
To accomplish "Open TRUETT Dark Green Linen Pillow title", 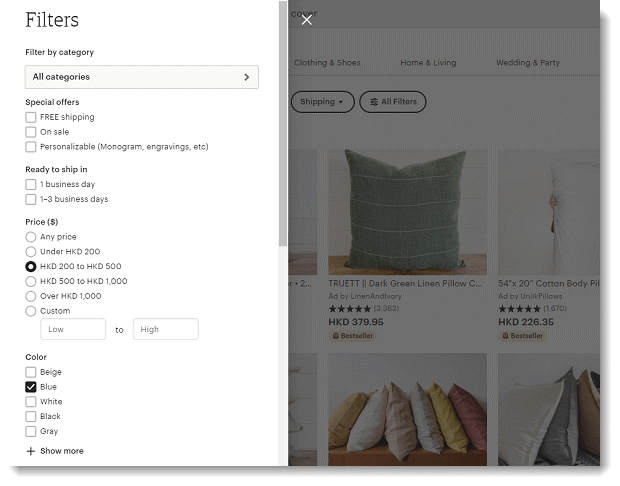I will 405,284.
